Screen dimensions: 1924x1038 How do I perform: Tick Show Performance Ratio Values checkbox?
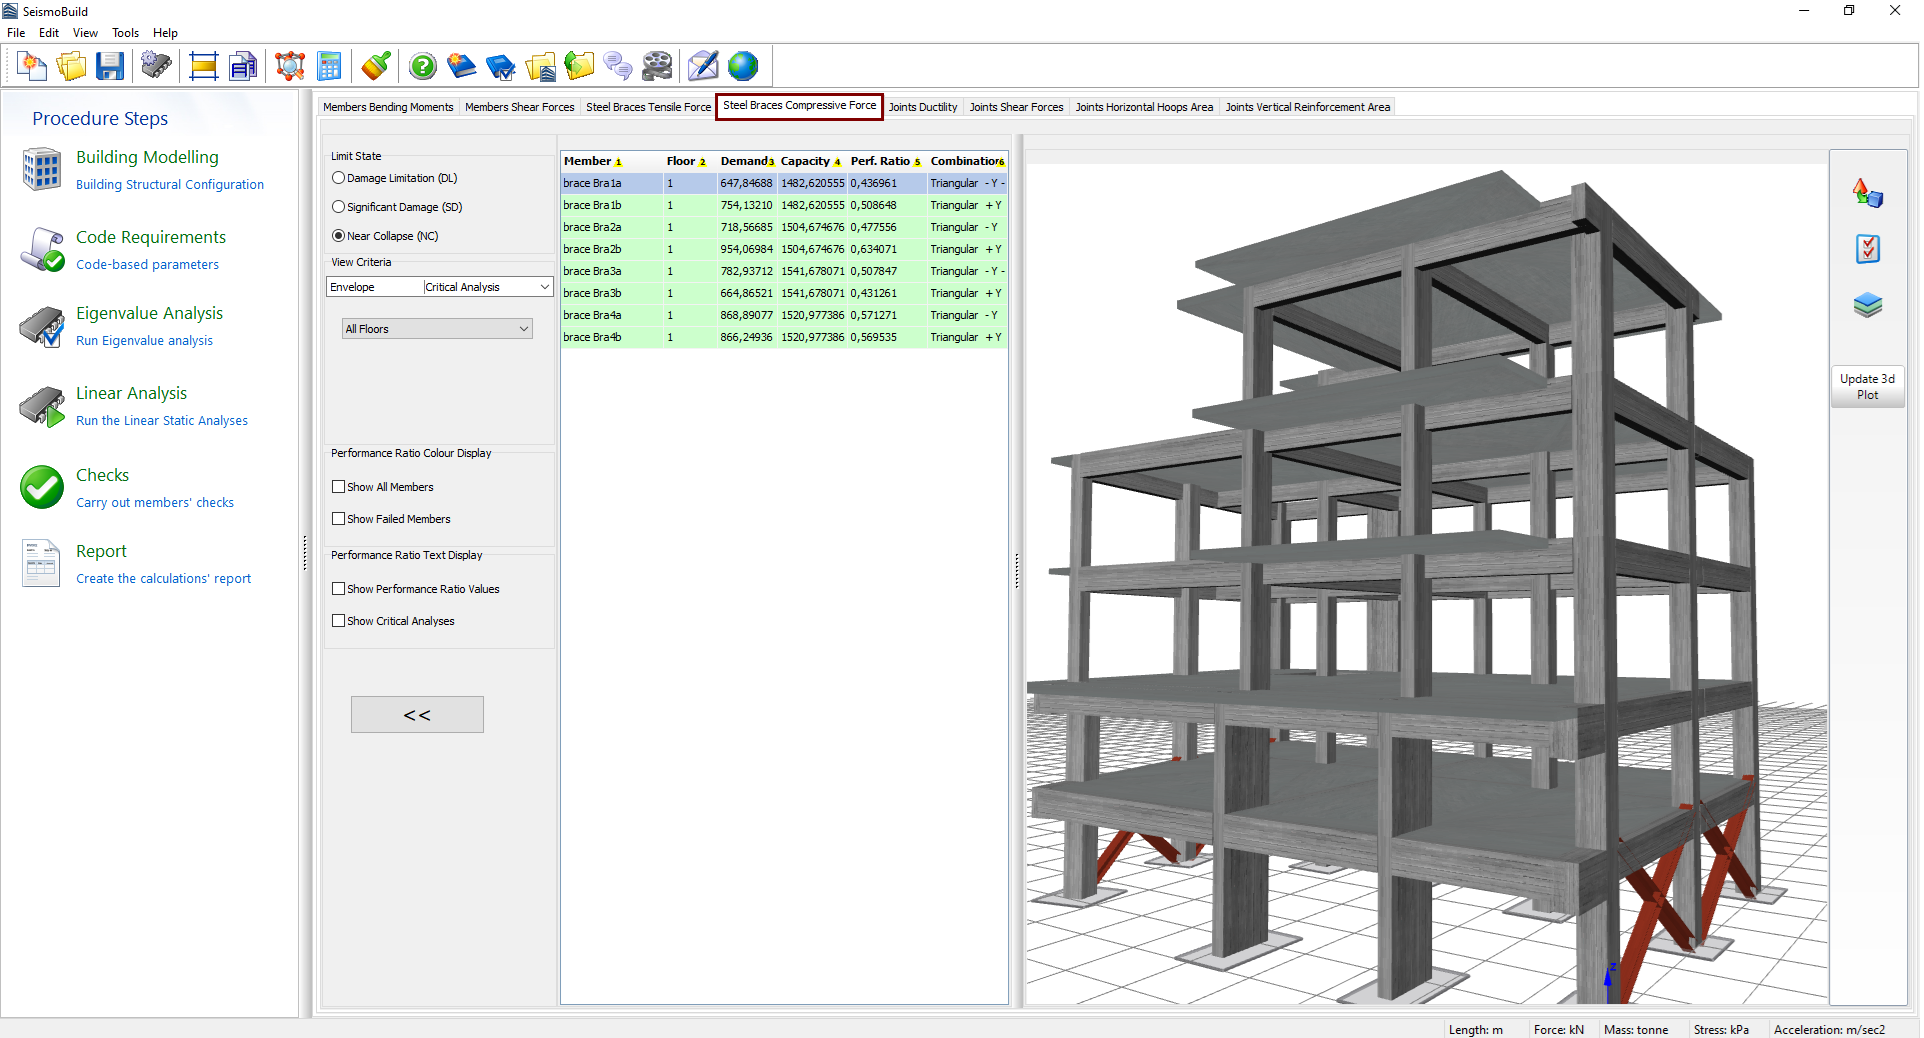(339, 589)
